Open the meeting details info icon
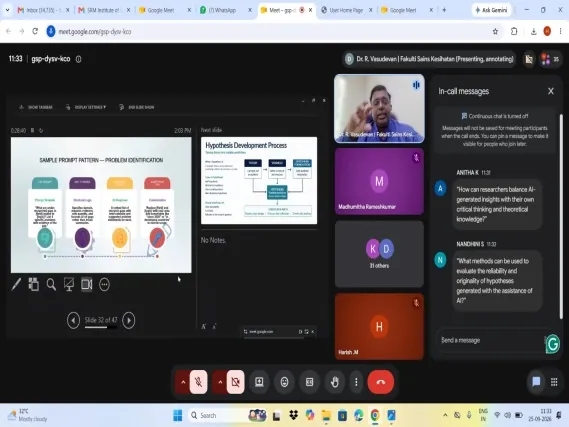The width and height of the screenshot is (569, 427). pyautogui.click(x=78, y=59)
